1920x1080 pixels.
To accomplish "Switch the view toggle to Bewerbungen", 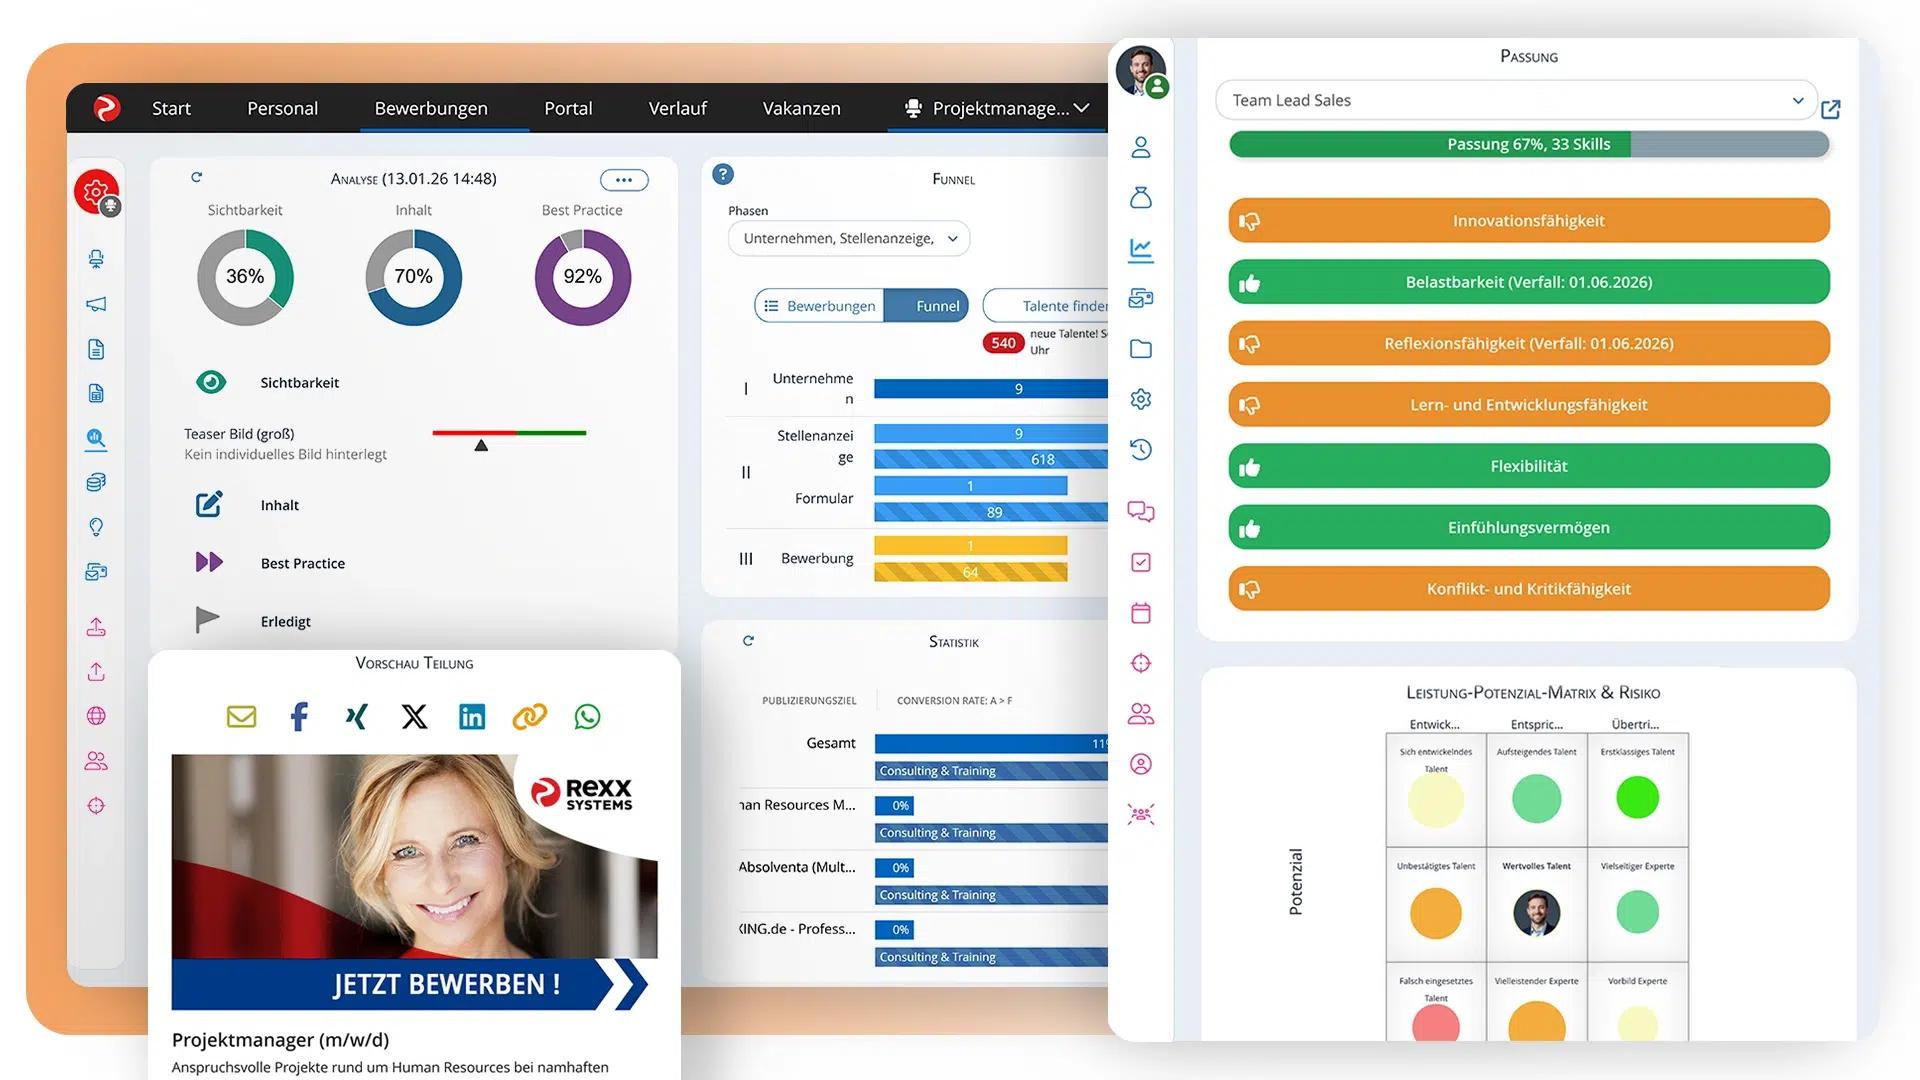I will 820,306.
